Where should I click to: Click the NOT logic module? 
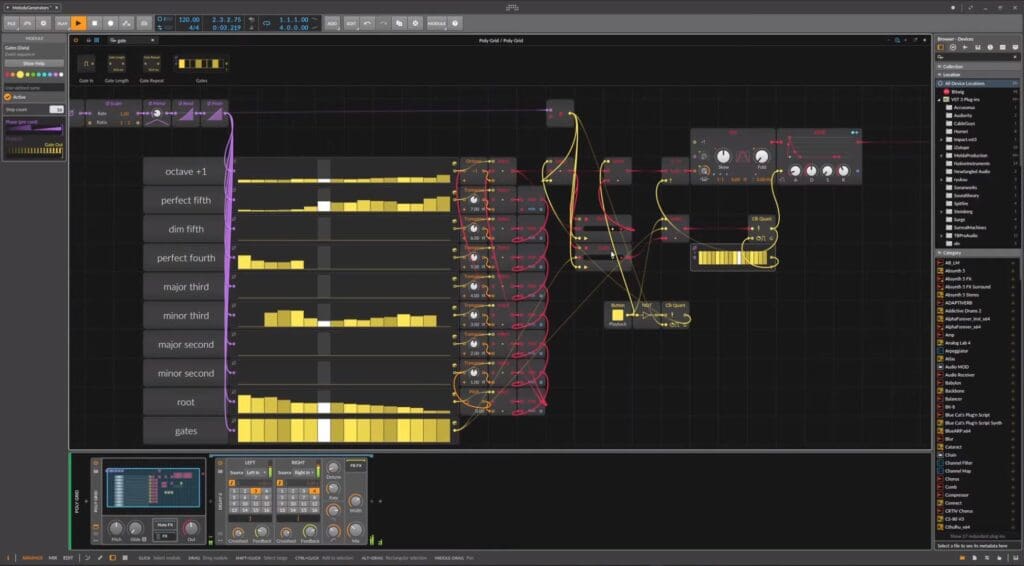647,315
